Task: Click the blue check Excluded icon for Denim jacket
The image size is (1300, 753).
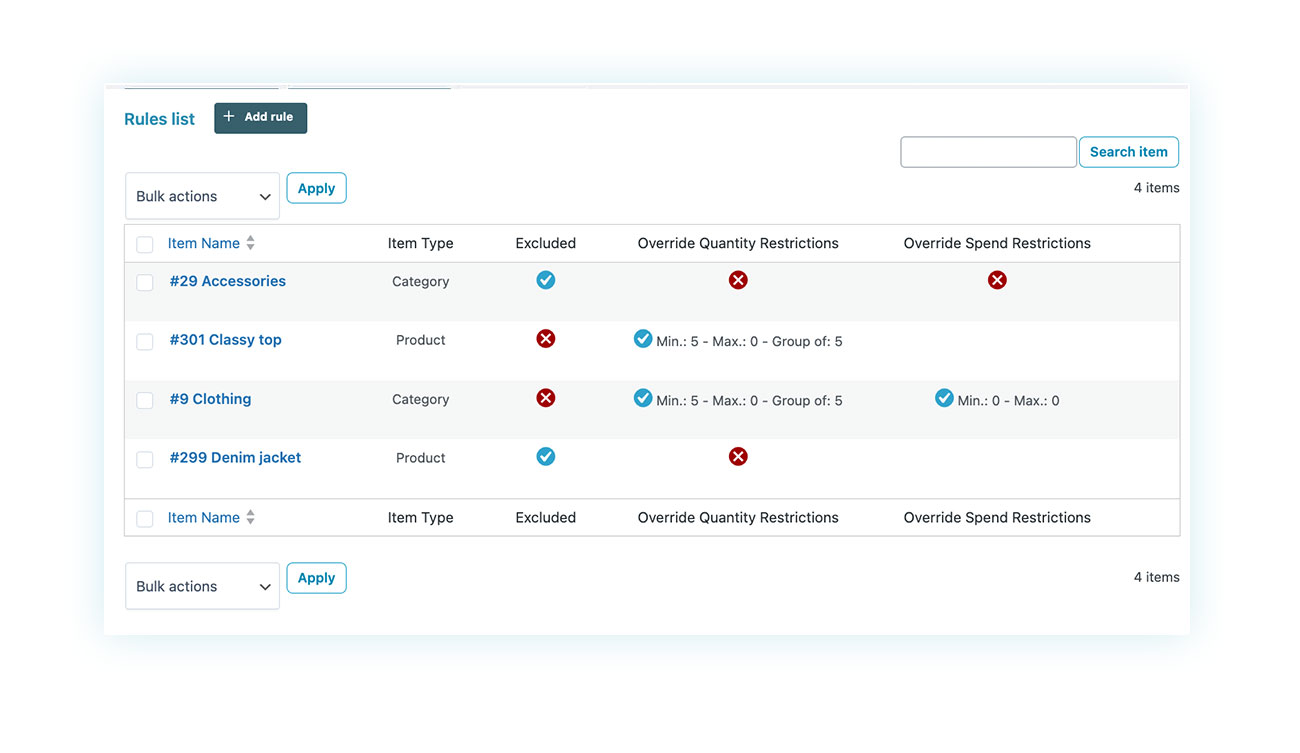Action: (x=545, y=456)
